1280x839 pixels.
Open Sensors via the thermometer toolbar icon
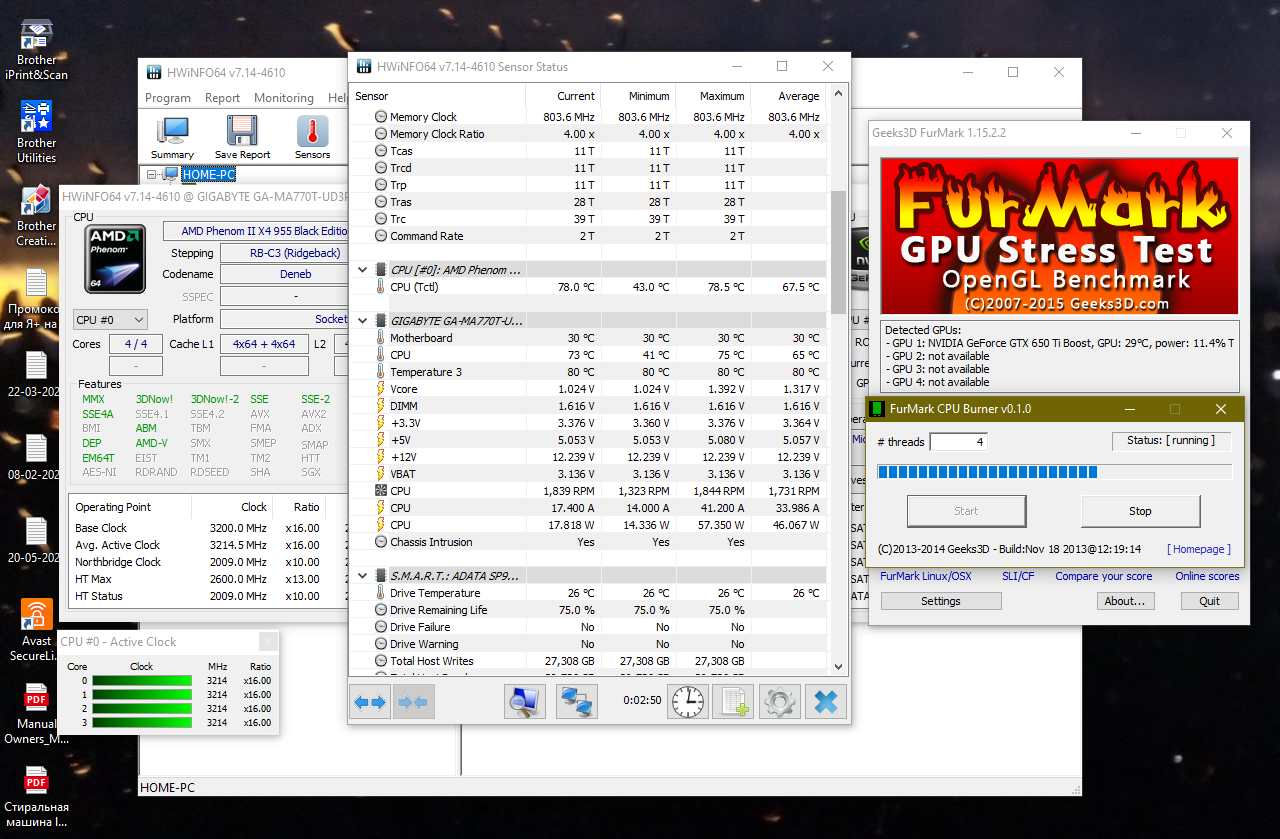[312, 137]
